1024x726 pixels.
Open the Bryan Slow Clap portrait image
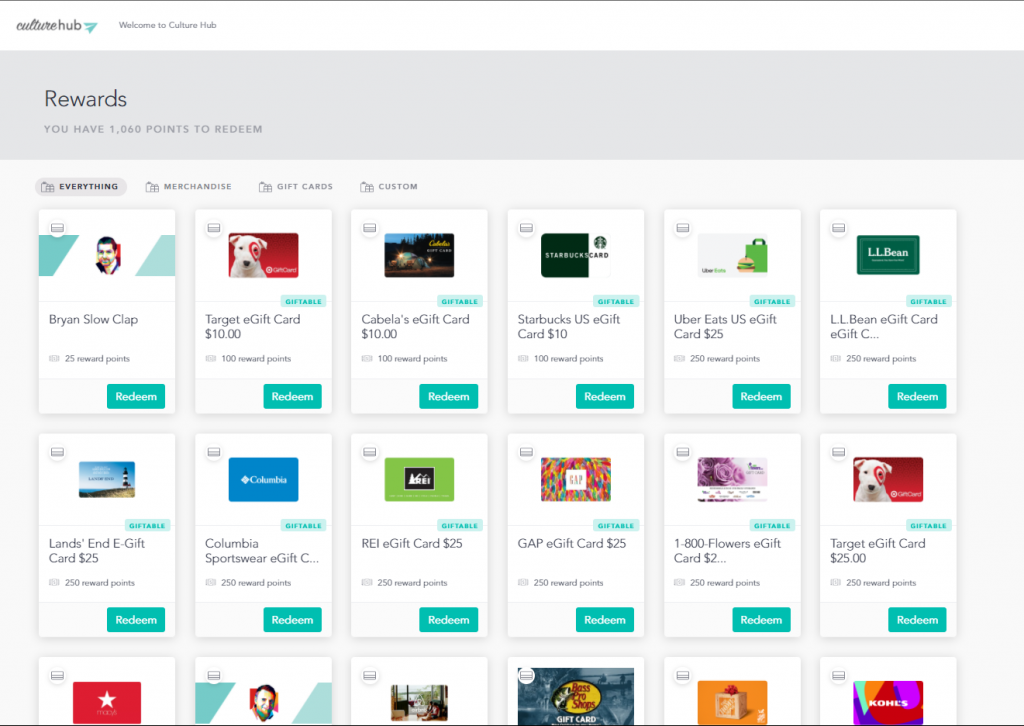(108, 255)
